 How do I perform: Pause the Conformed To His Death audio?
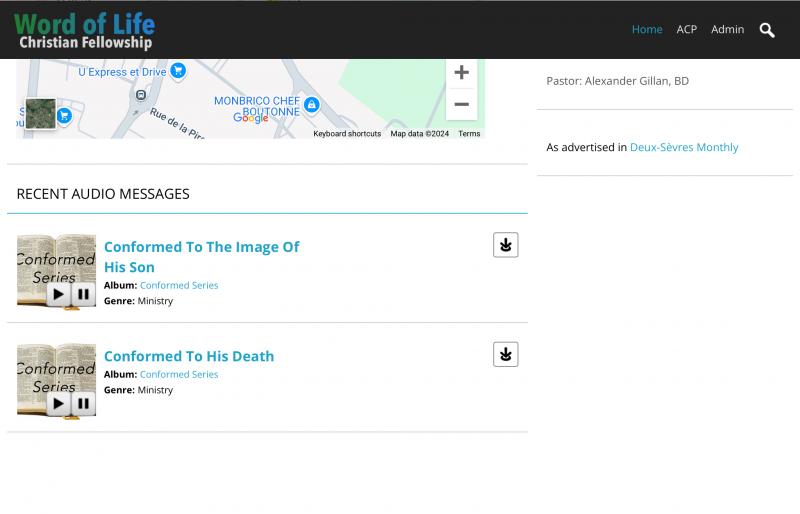point(83,404)
